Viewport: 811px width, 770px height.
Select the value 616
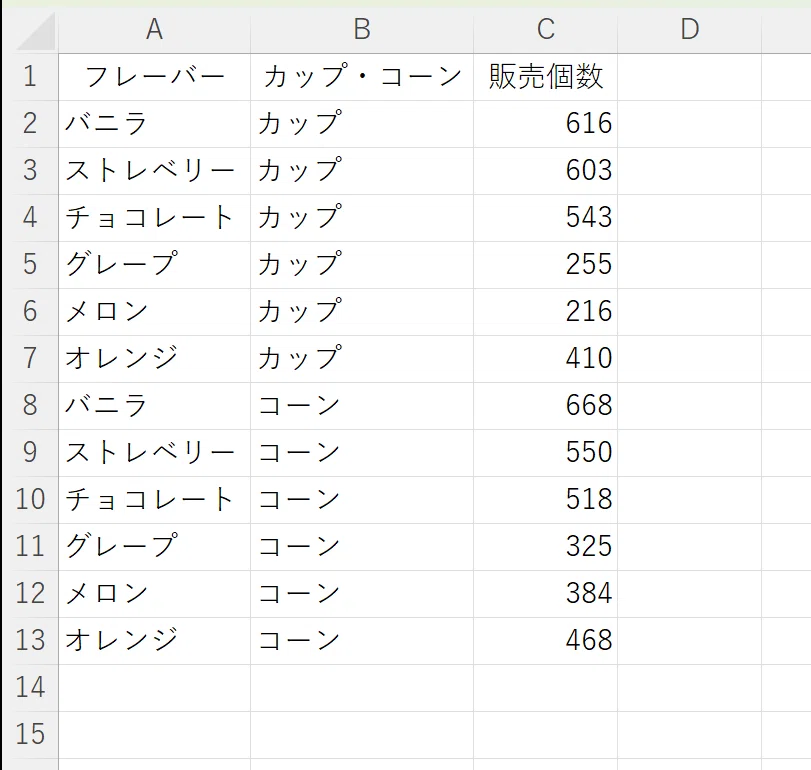point(546,124)
